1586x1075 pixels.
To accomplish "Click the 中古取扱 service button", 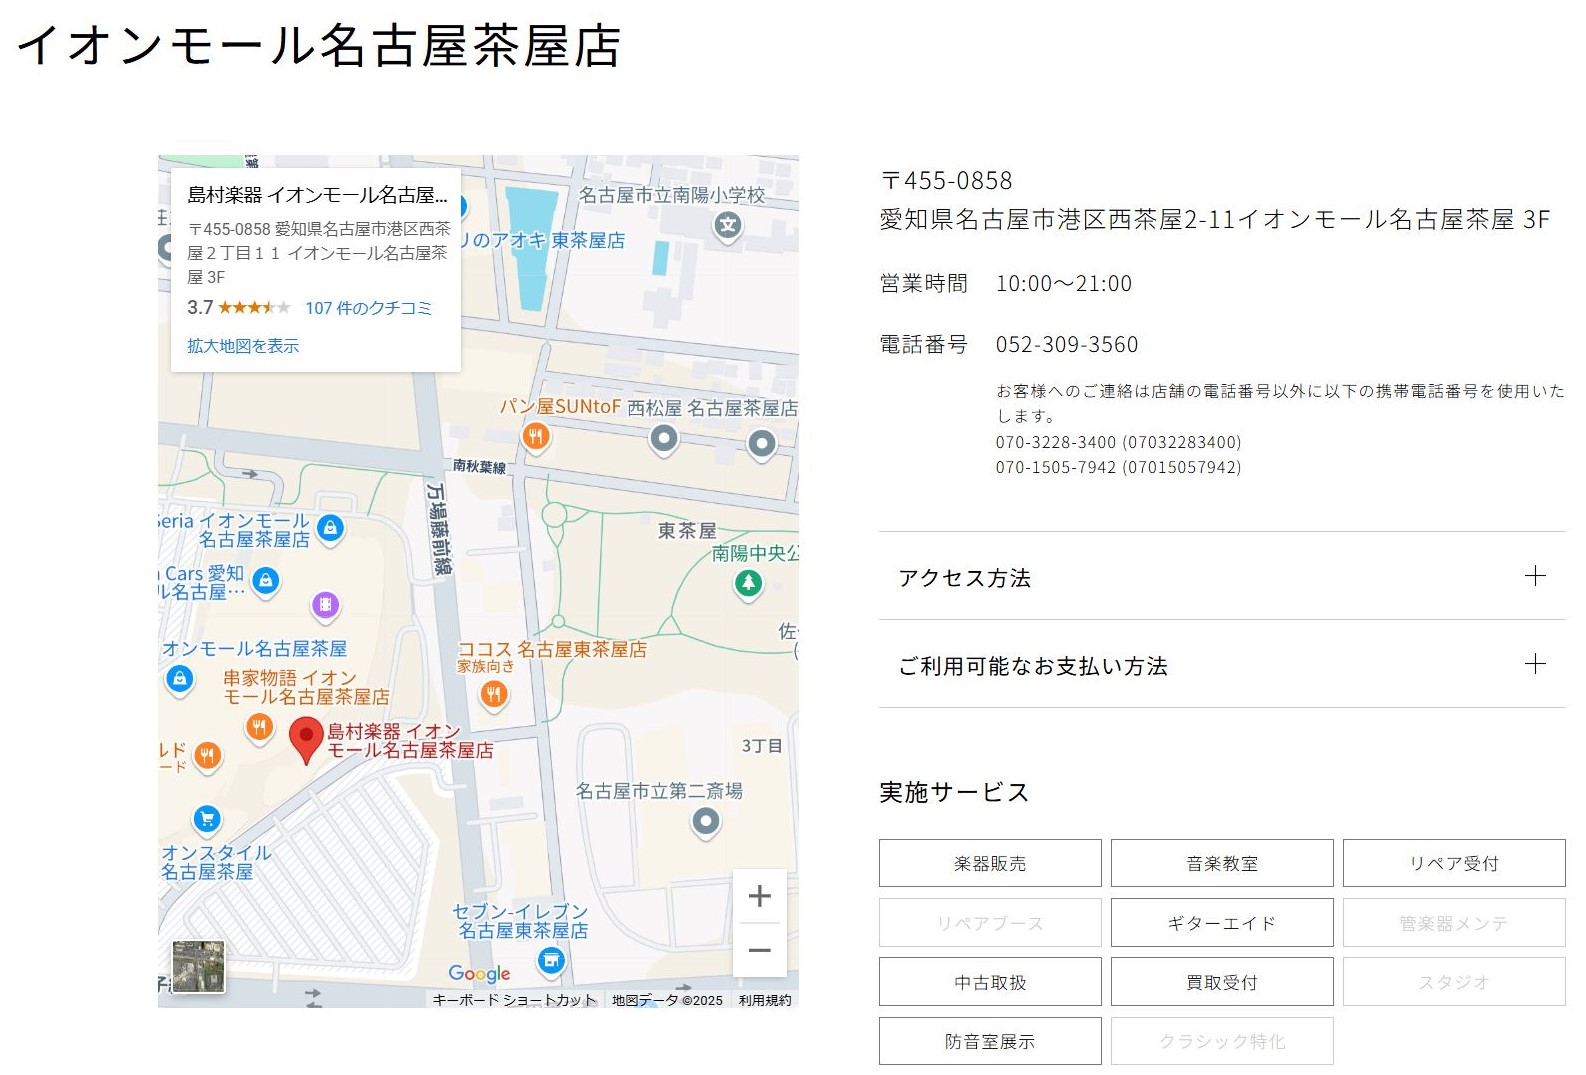I will point(990,982).
